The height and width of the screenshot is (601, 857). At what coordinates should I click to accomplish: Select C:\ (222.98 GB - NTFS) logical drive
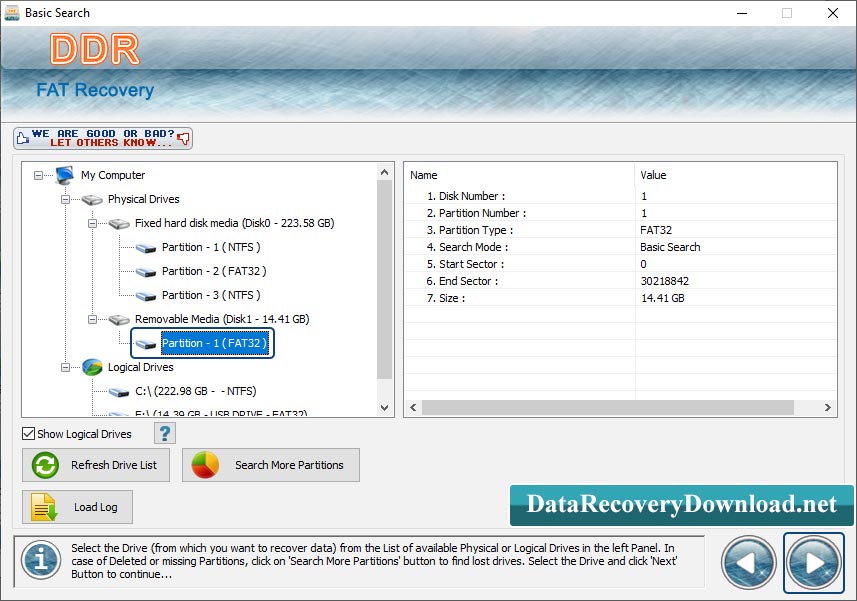pos(196,391)
